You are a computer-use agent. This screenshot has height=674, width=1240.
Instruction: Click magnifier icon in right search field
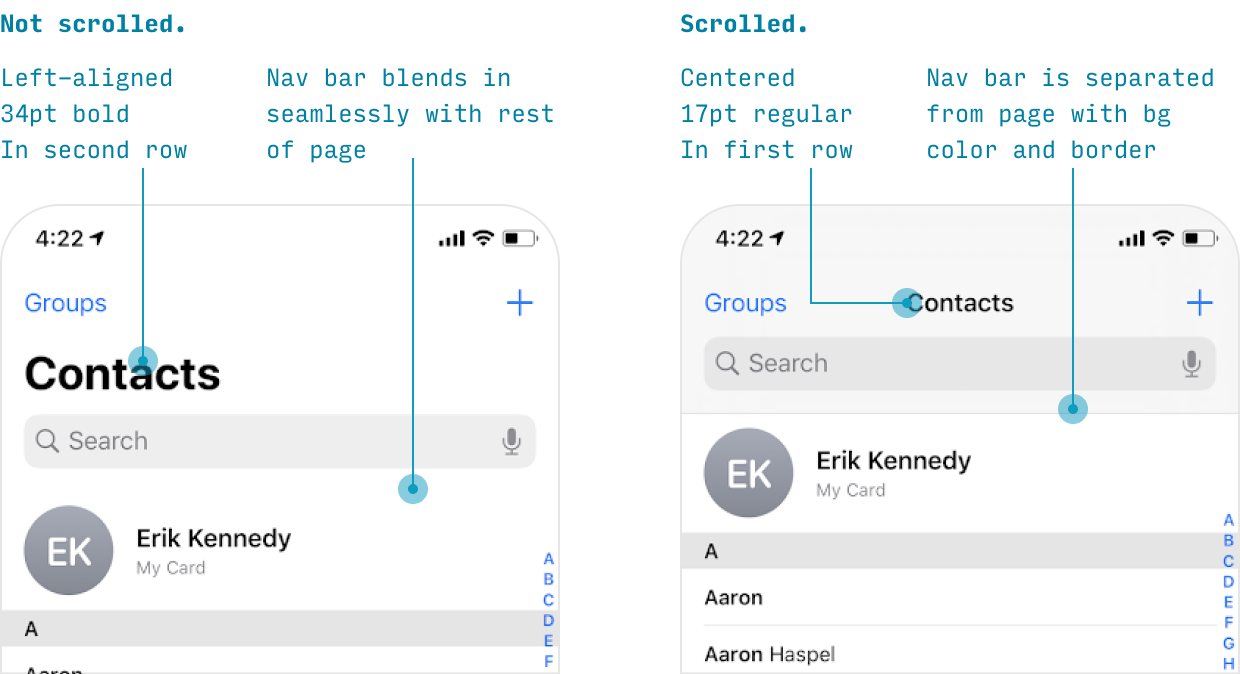point(727,363)
